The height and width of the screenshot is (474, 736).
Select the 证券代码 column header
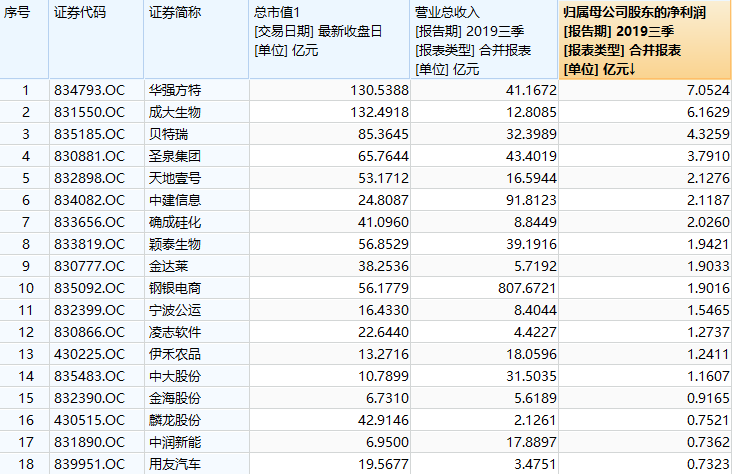click(96, 39)
